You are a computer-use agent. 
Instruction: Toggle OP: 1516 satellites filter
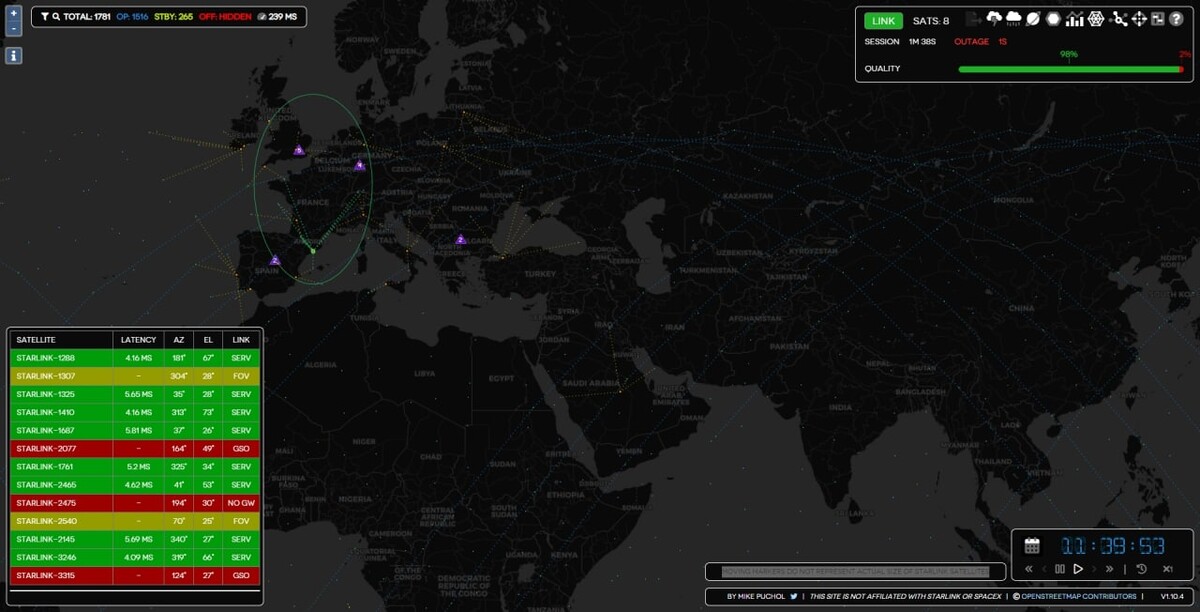pyautogui.click(x=131, y=17)
